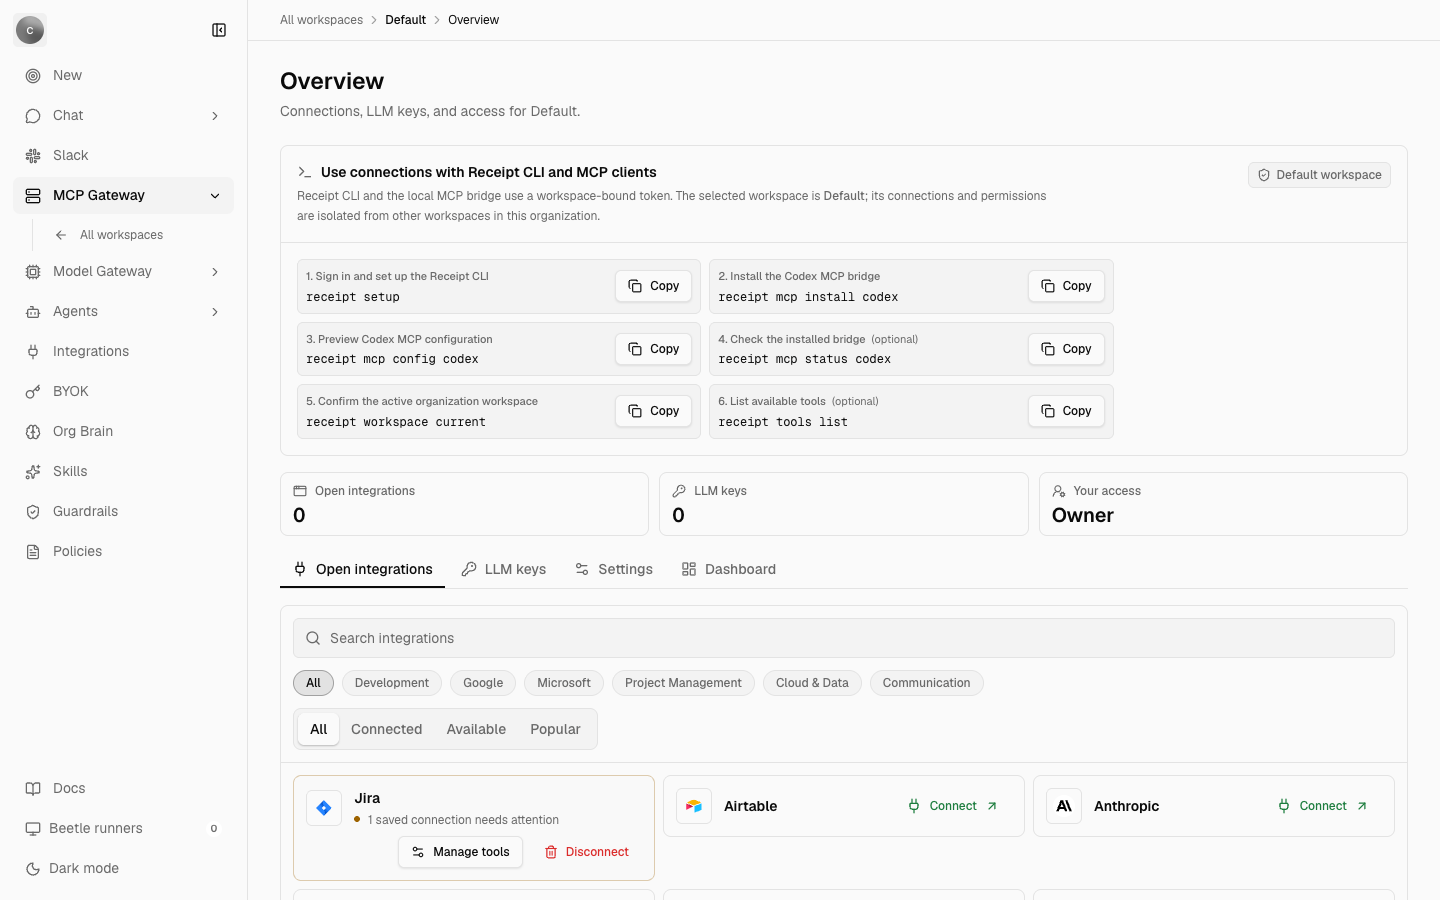Open Integrations from the sidebar
The height and width of the screenshot is (900, 1440).
123,351
